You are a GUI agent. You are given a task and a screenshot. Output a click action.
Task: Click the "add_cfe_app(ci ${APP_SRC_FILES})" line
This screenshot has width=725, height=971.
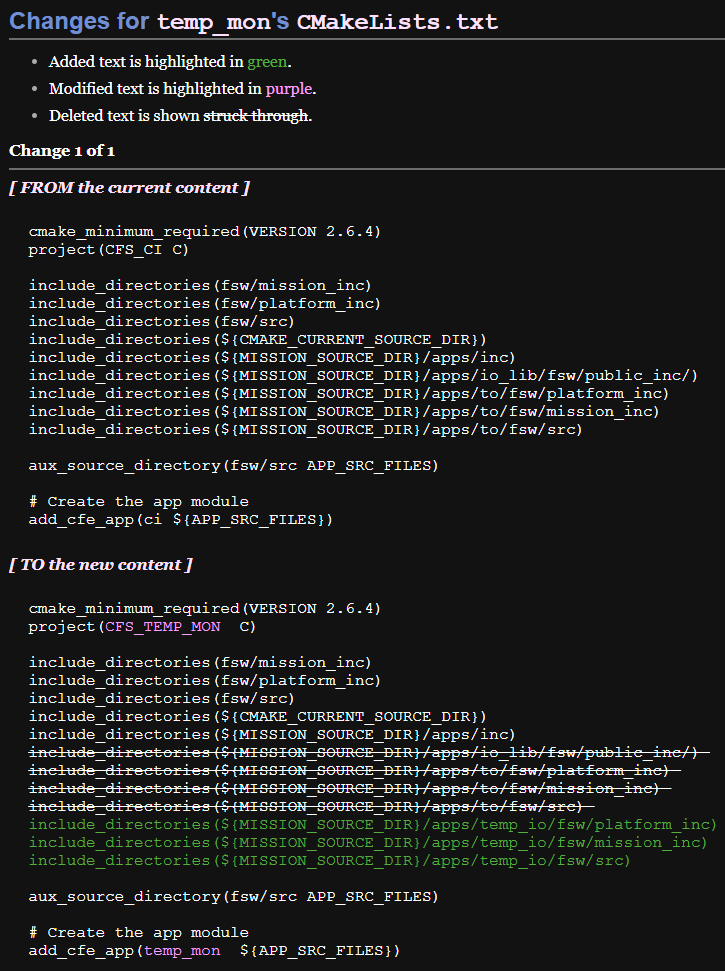[x=180, y=520]
